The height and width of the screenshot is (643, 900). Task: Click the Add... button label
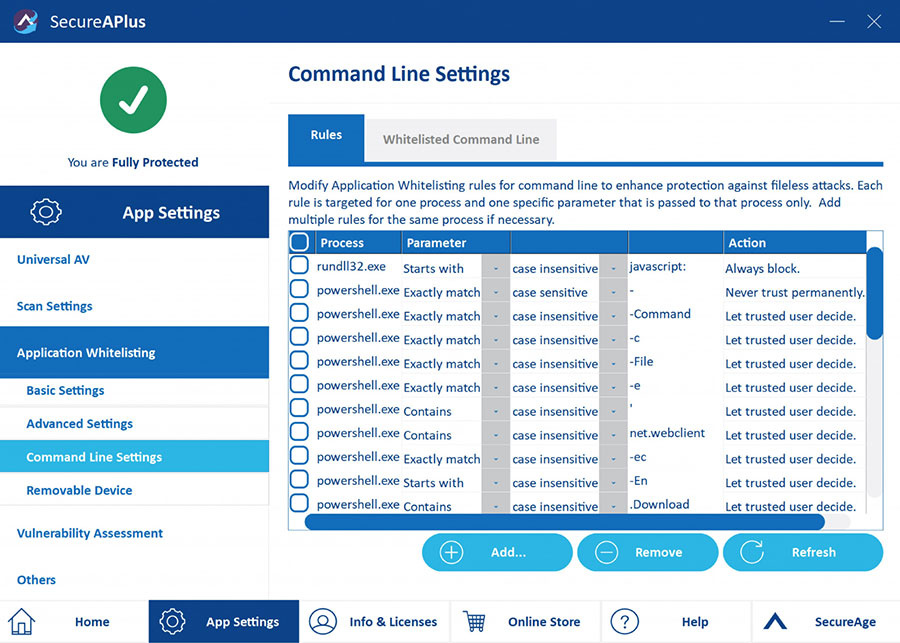coord(508,552)
